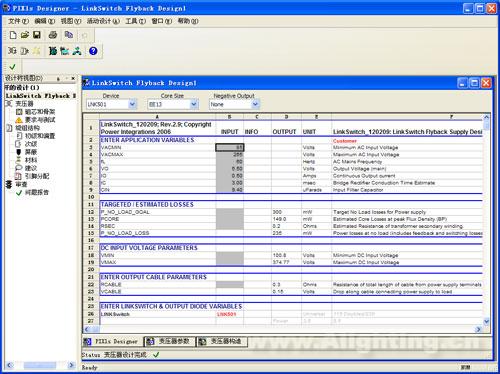Image resolution: width=500 pixels, height=374 pixels.
Task: Select the 材料 item in the design tree
Action: (27, 160)
